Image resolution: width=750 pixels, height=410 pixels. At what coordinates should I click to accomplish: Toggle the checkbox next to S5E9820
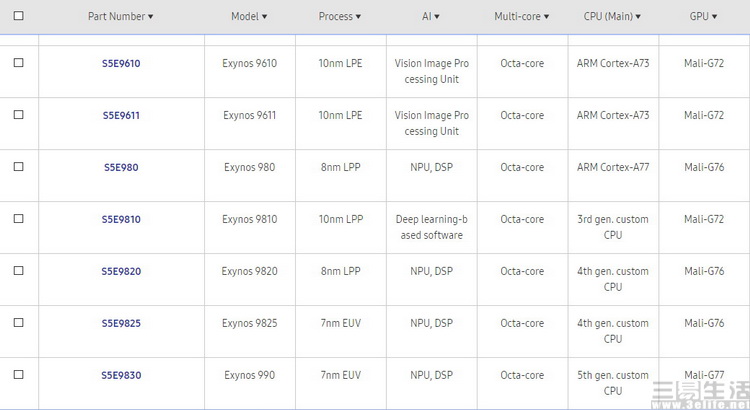pos(19,271)
